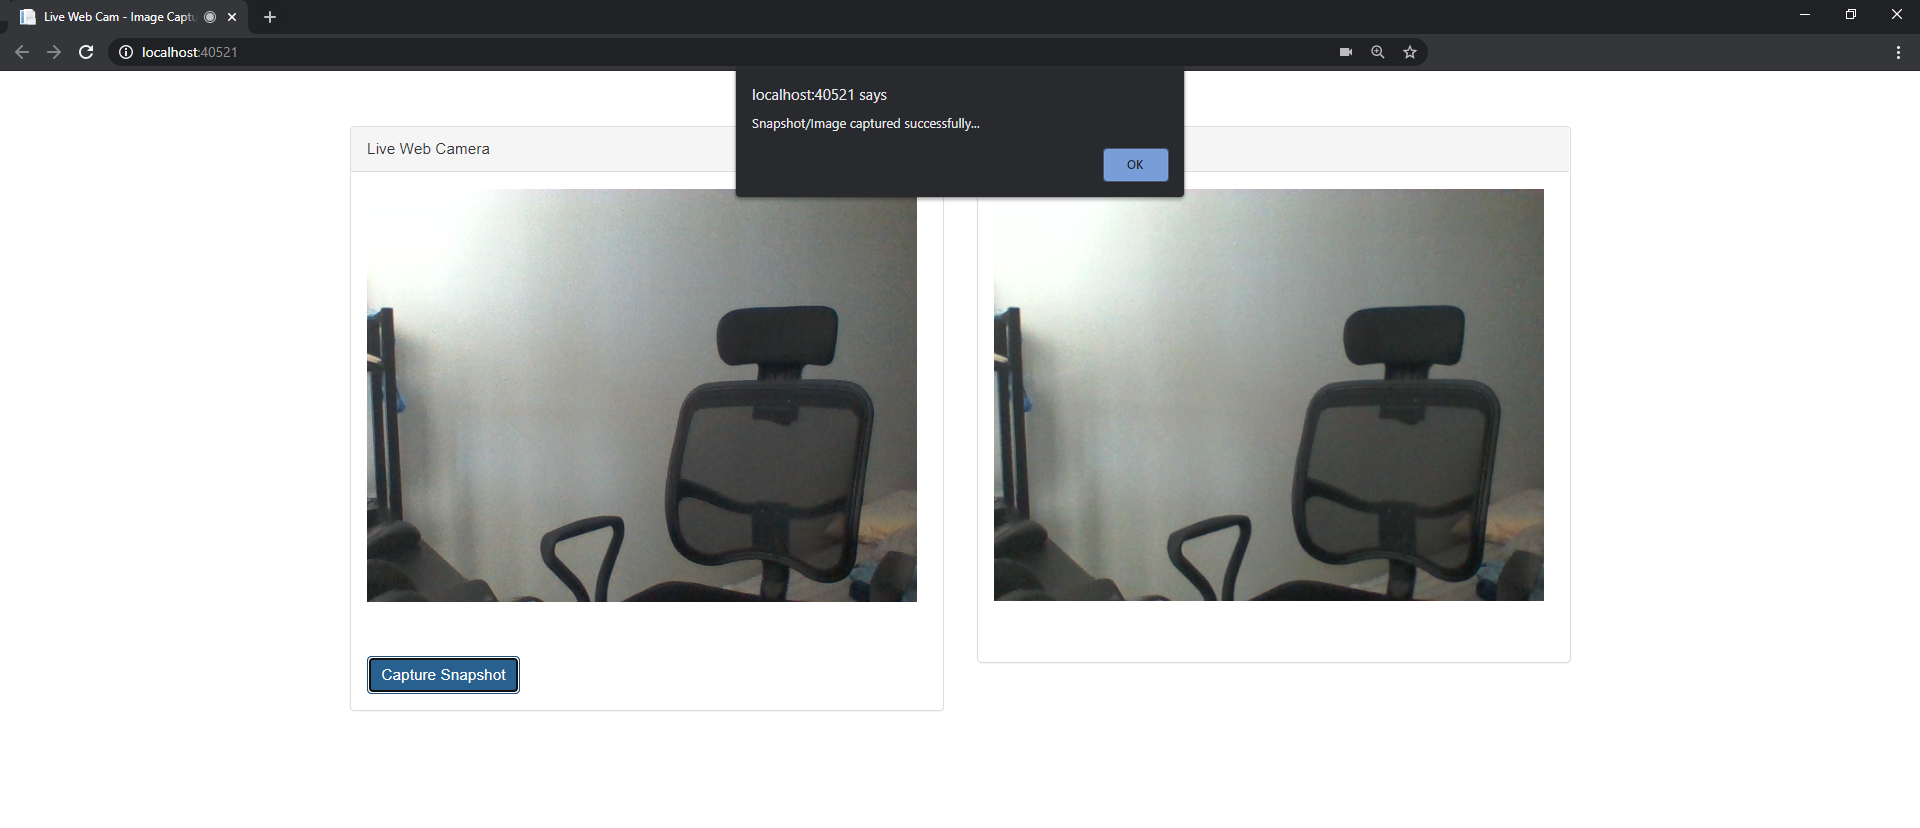Click the page favicon on the tab
This screenshot has height=828, width=1920.
(x=28, y=17)
